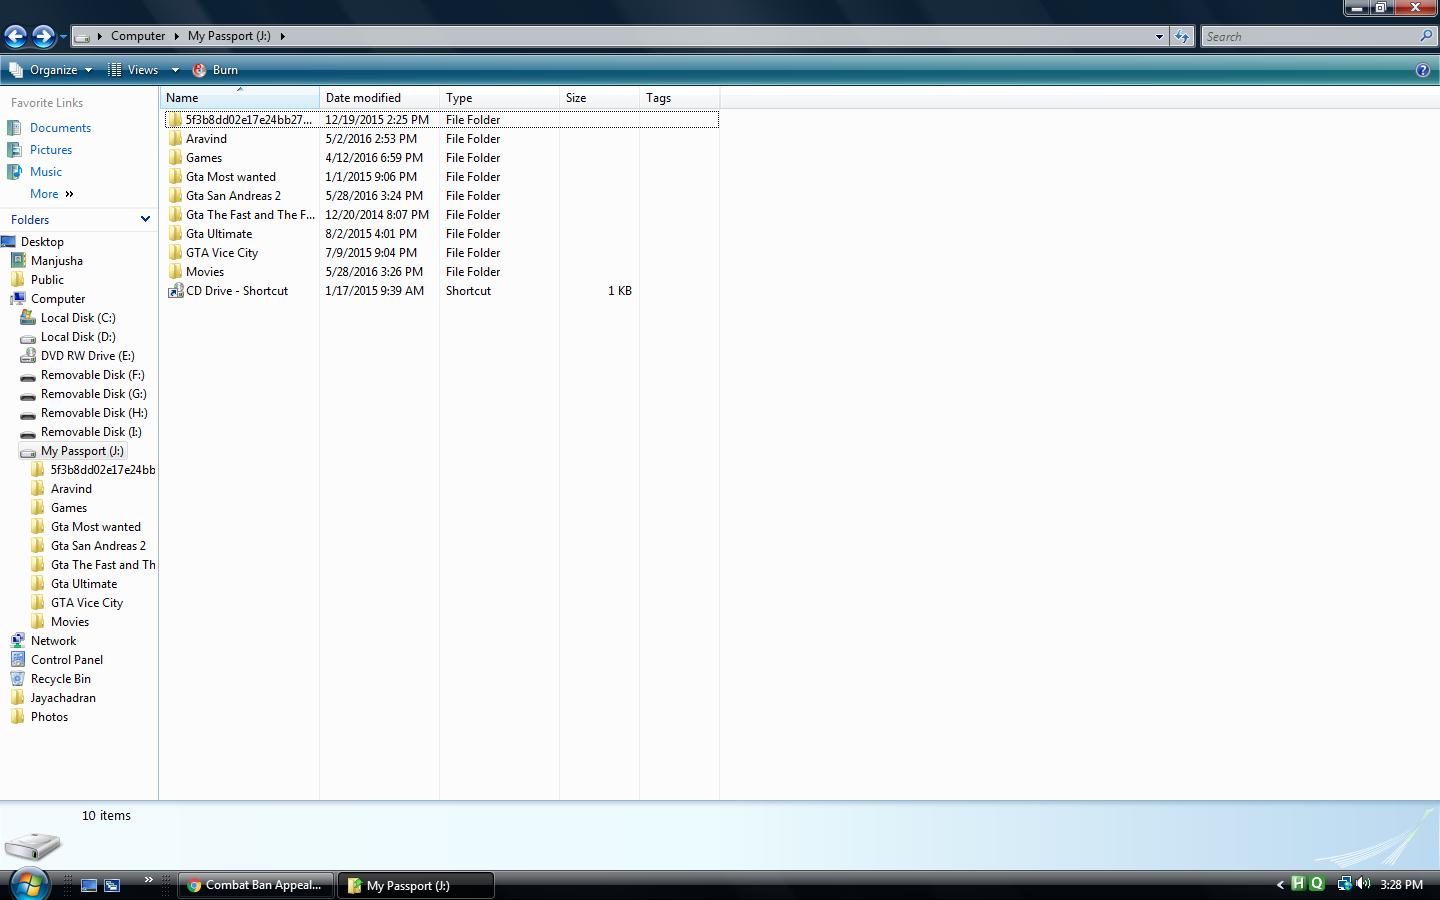Expand More favorite links
This screenshot has height=900, width=1440.
pos(52,194)
